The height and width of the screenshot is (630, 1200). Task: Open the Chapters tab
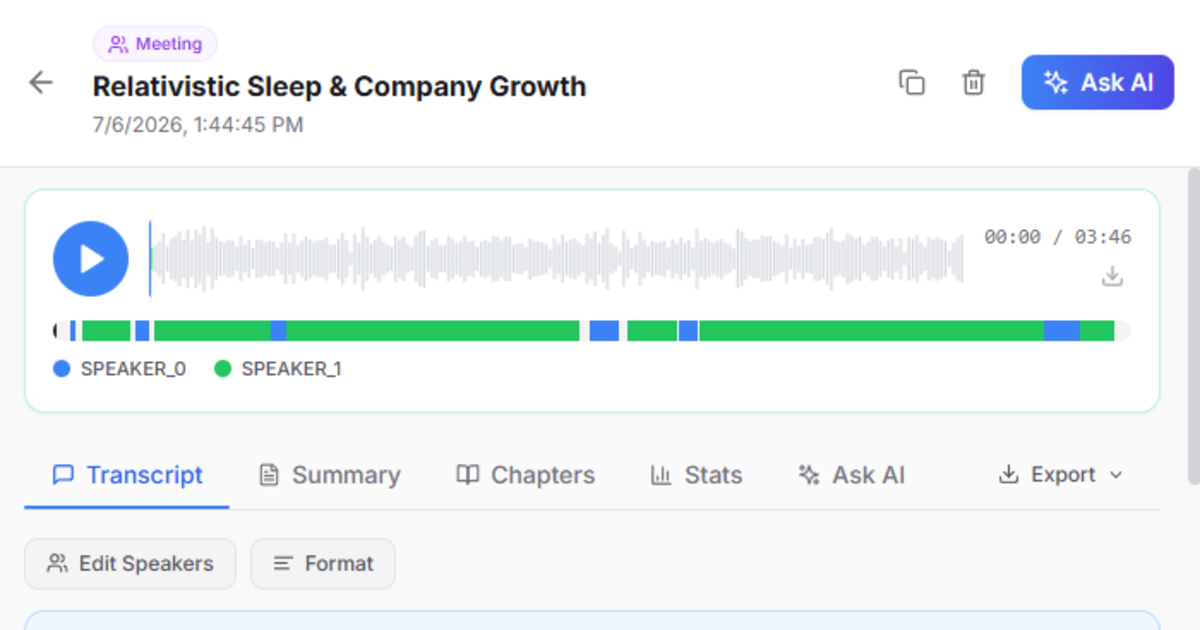[525, 475]
